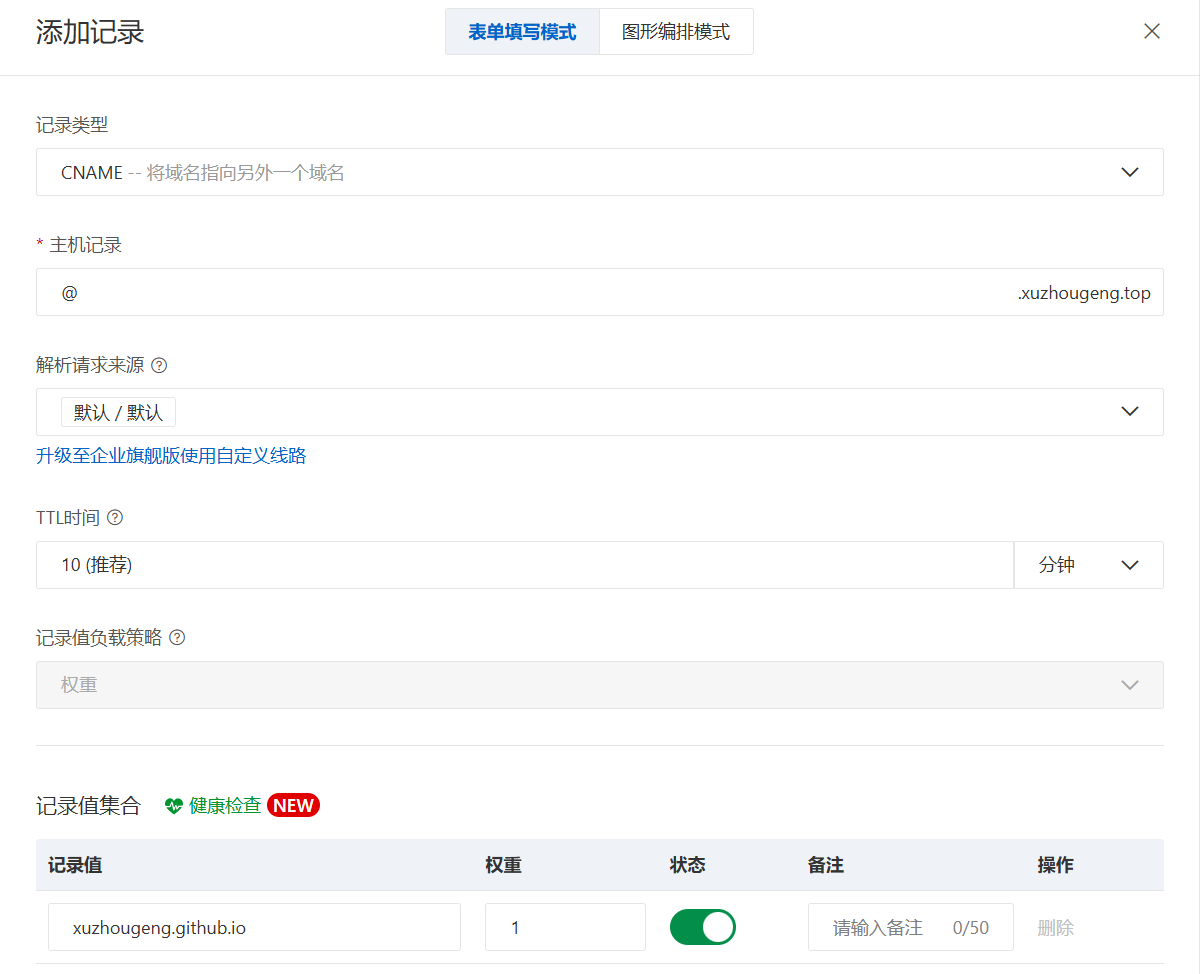Open the CNAME record type dropdown
This screenshot has width=1200, height=974.
600,172
